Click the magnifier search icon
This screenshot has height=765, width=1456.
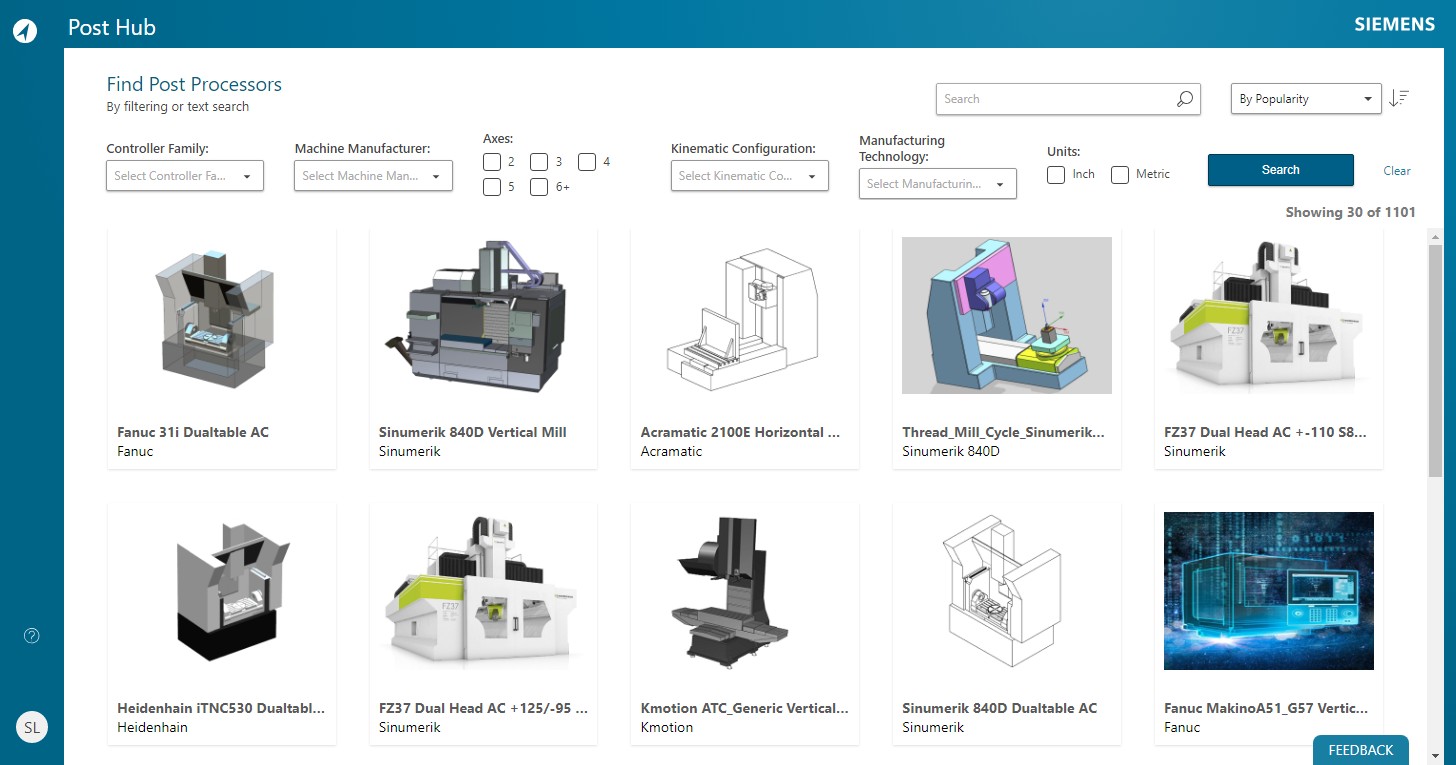pyautogui.click(x=1184, y=99)
